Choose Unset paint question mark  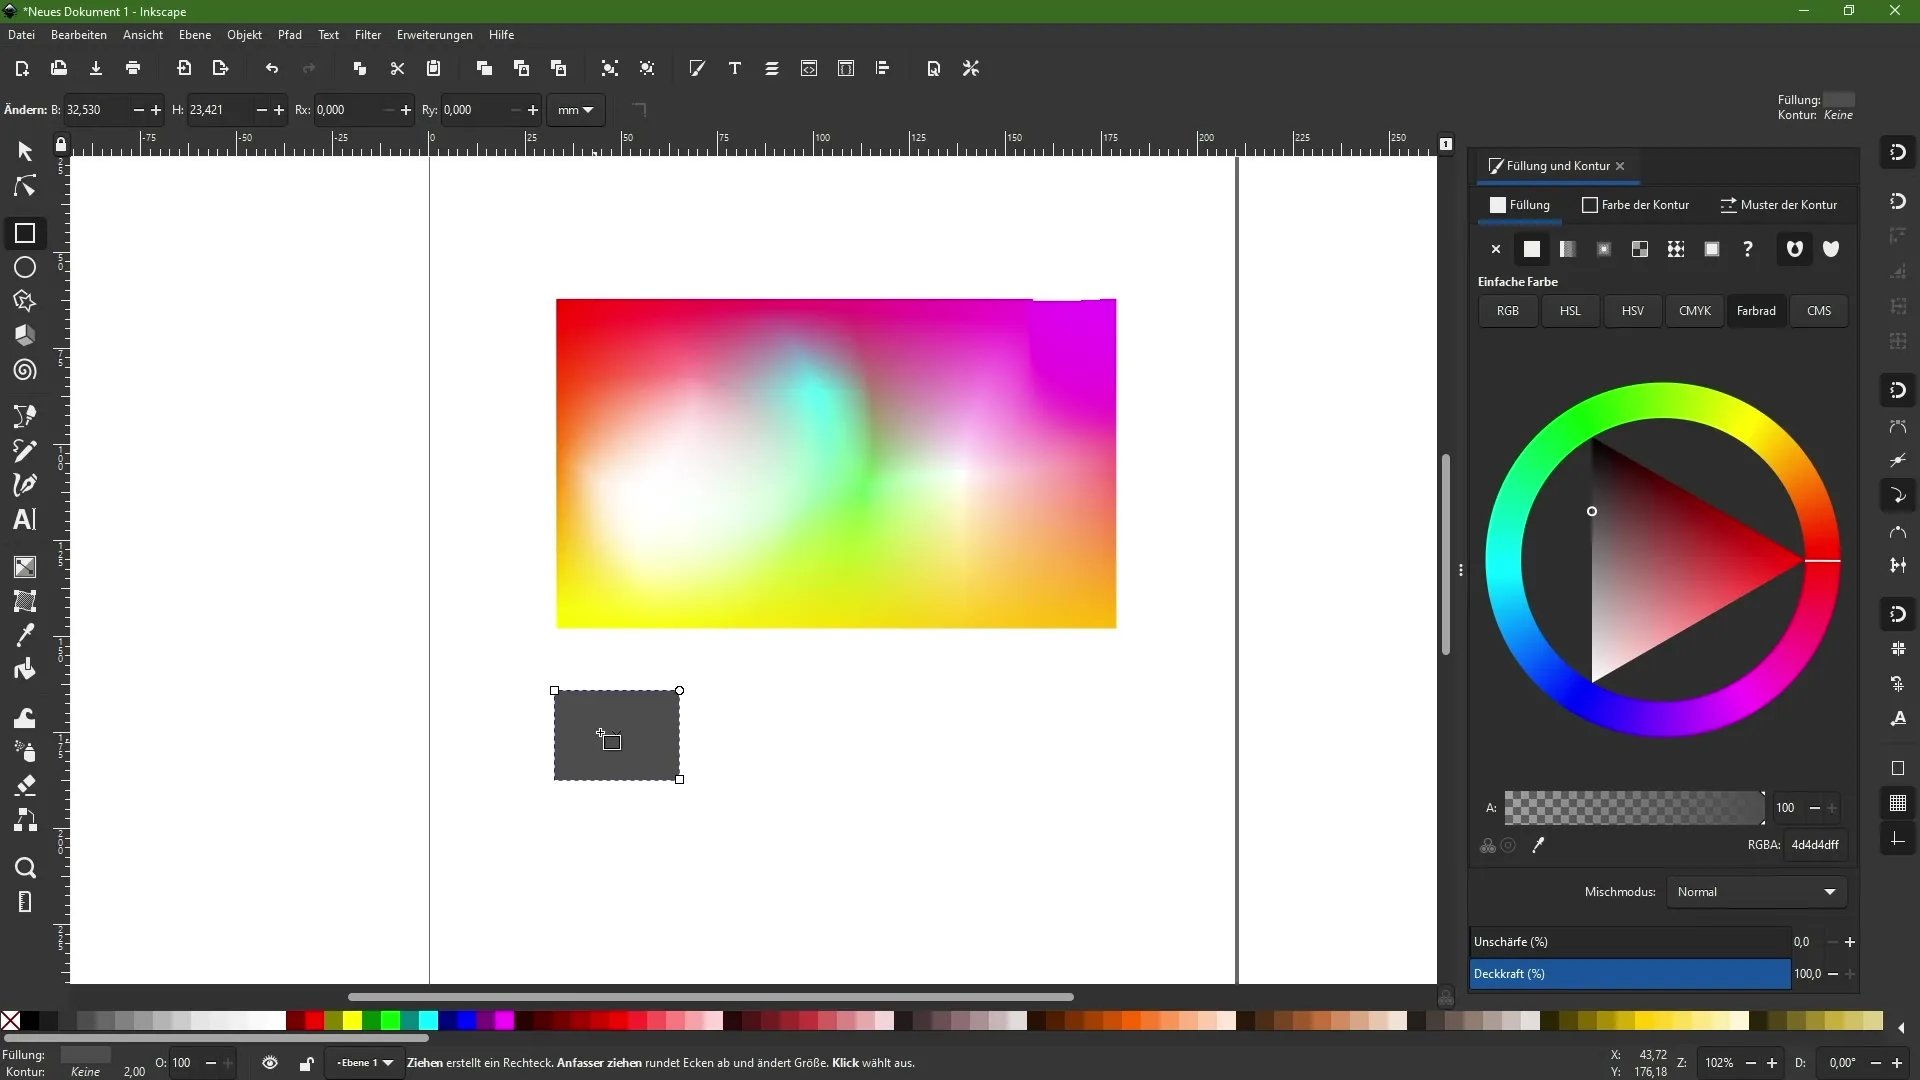point(1748,249)
